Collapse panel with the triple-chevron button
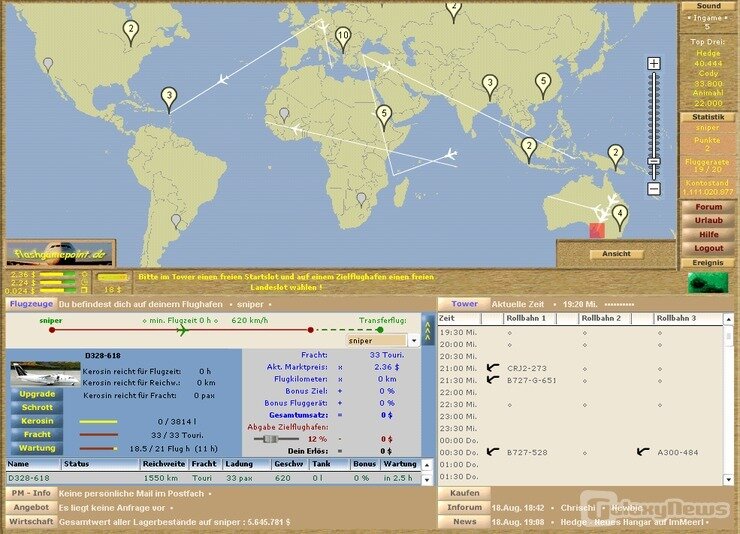This screenshot has width=740, height=534. [x=429, y=329]
